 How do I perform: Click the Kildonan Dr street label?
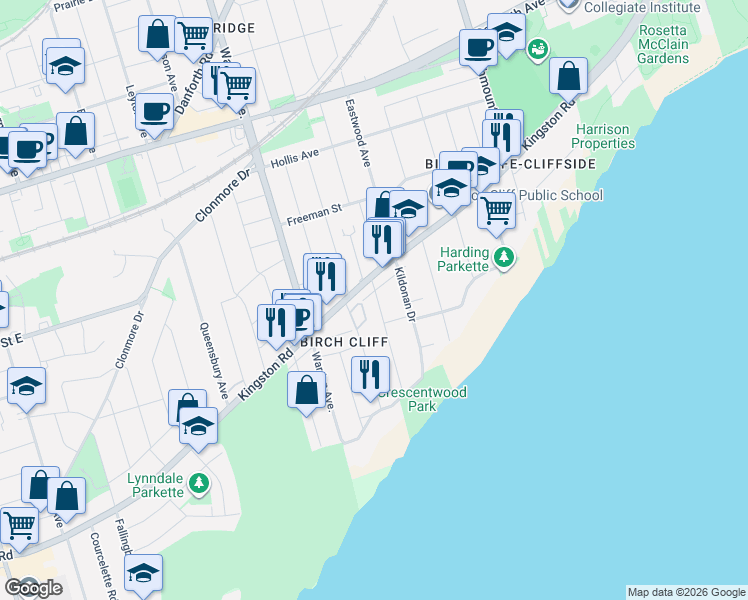click(x=405, y=294)
